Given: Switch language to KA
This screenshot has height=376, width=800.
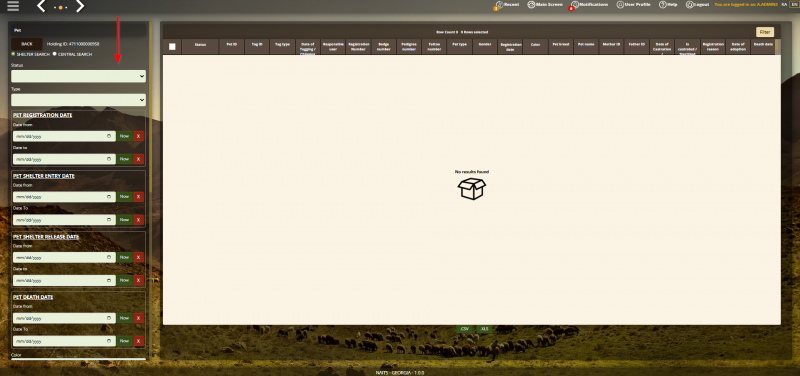Looking at the screenshot, I should [x=784, y=5].
